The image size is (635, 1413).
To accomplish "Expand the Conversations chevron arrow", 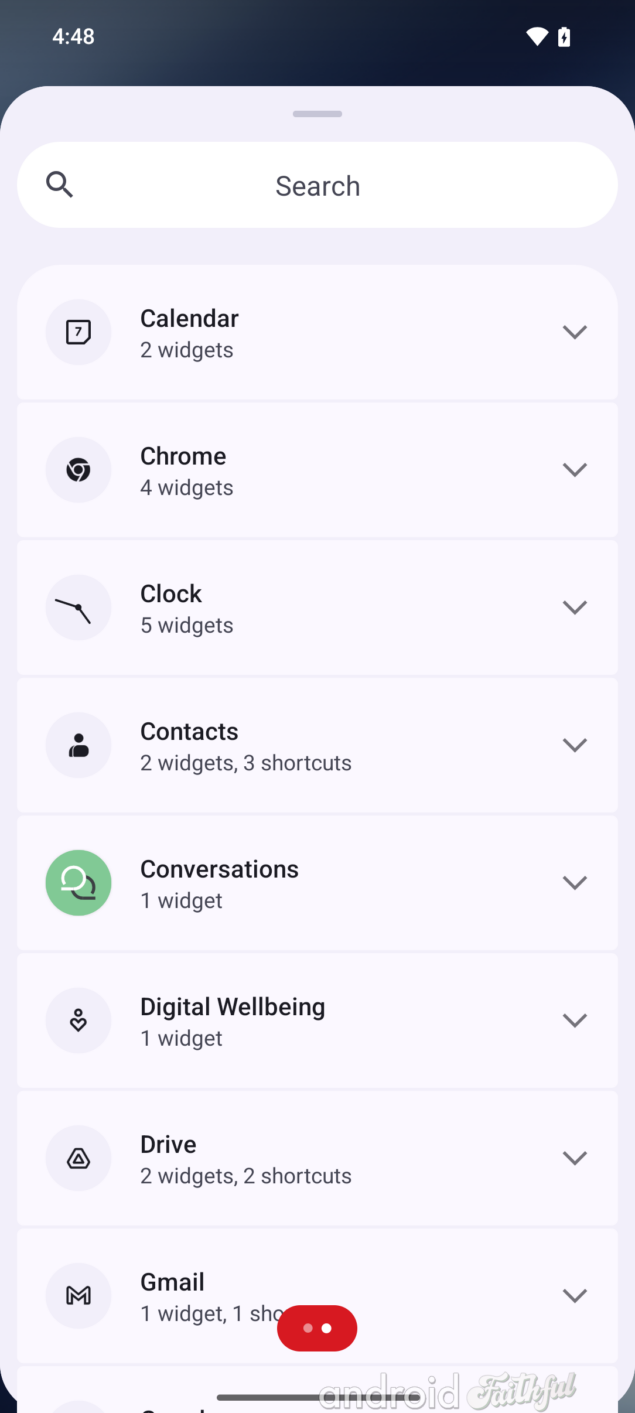I will tap(574, 883).
